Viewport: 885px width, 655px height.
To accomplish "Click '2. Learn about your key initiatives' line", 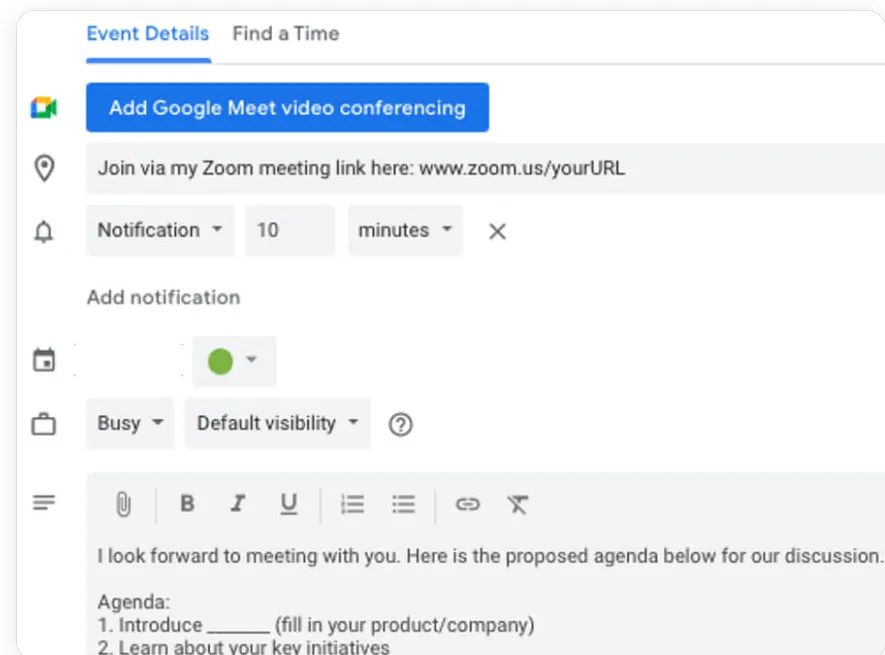I will tap(243, 647).
